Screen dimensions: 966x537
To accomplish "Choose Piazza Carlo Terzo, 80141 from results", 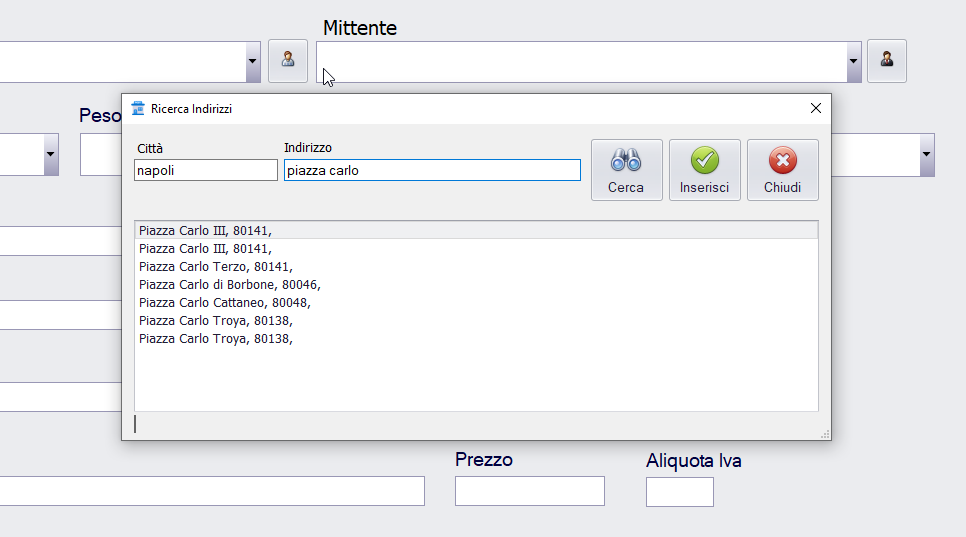I will [x=215, y=267].
